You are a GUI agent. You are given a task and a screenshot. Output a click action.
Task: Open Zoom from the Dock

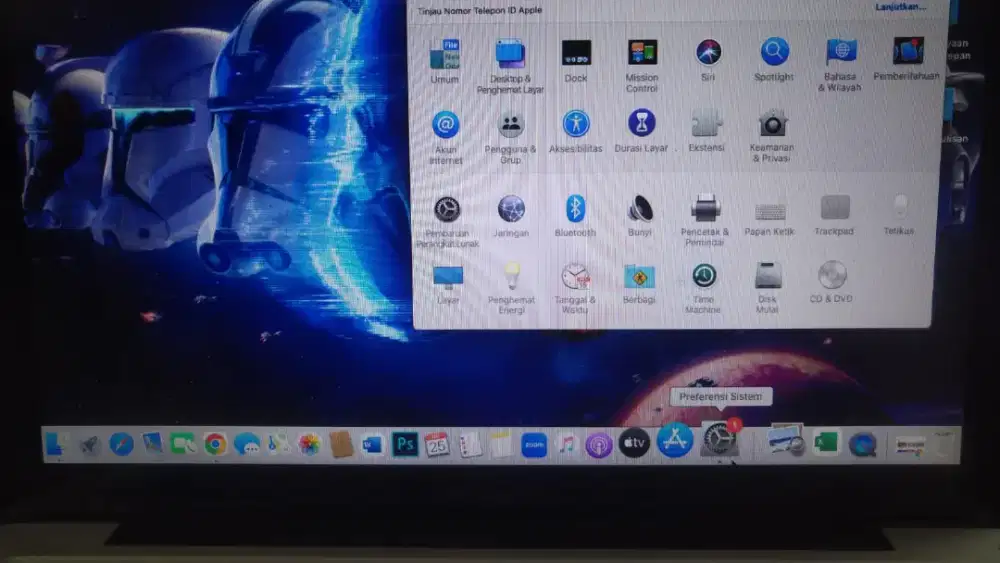tap(534, 444)
